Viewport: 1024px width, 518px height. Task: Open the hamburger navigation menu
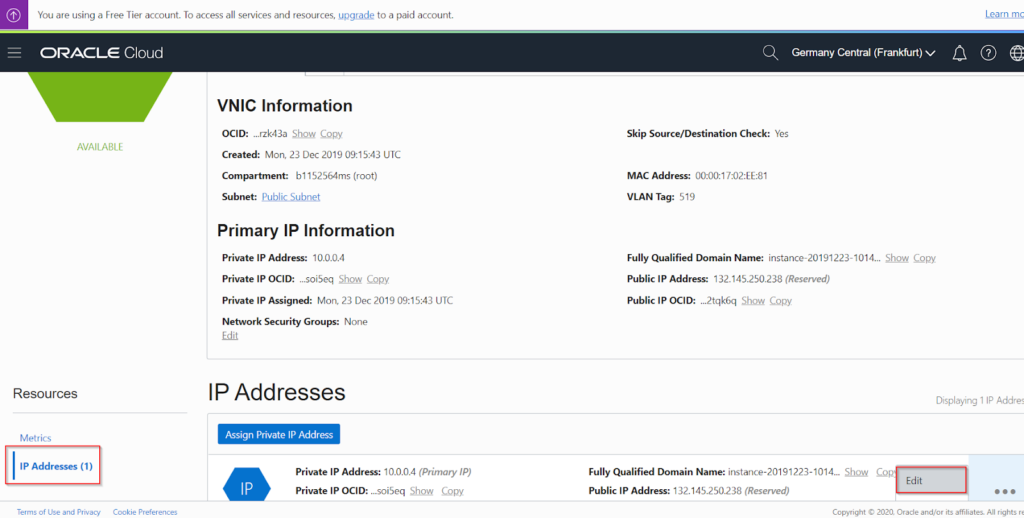pos(15,53)
